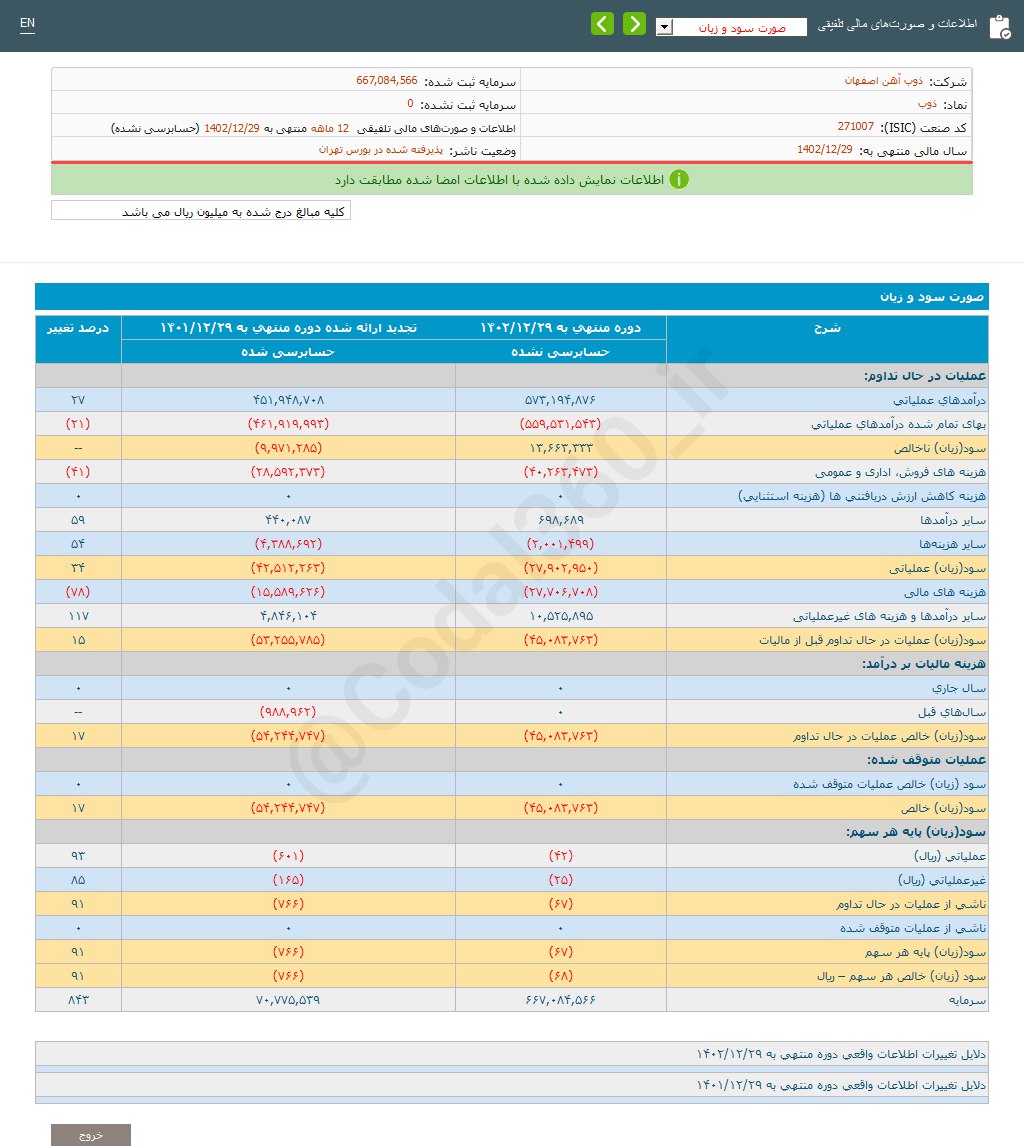This screenshot has width=1024, height=1146.
Task: Click the green left navigation arrow
Action: 602,22
